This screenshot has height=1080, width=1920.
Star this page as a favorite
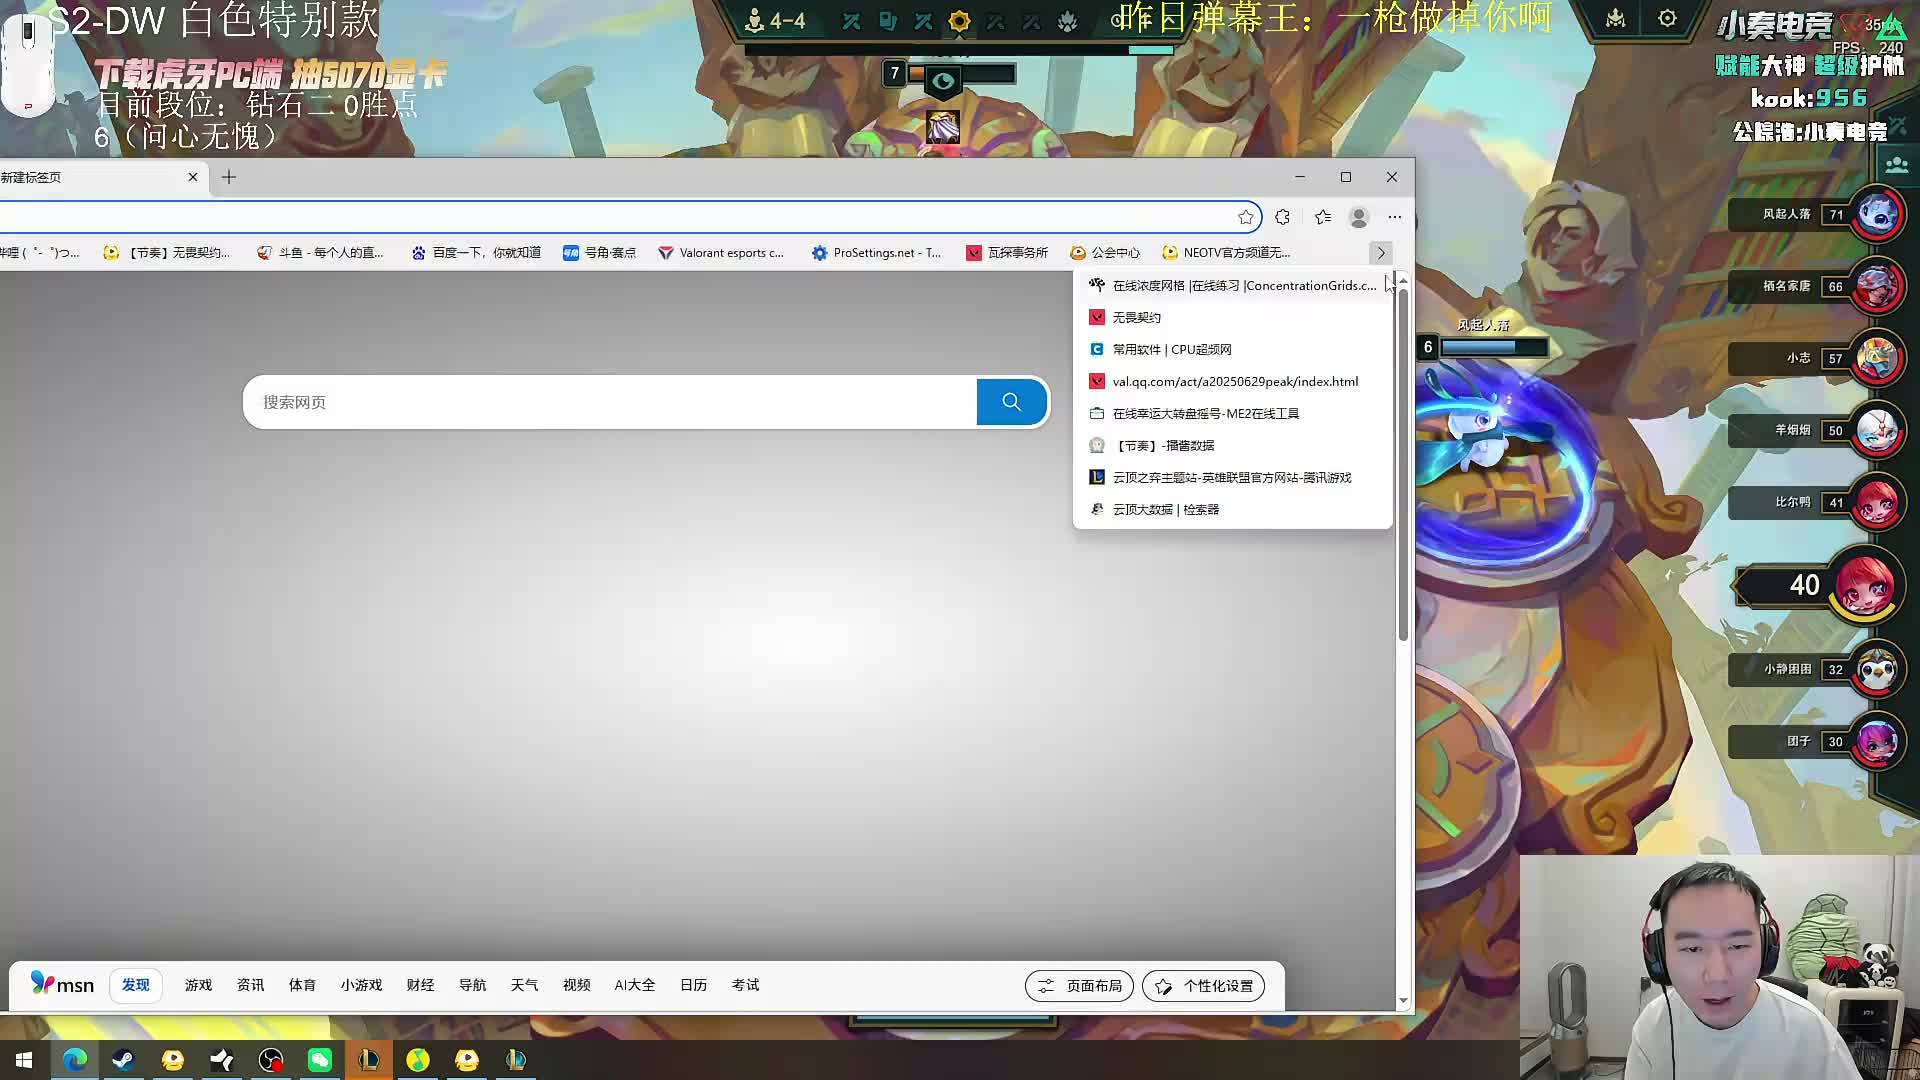point(1245,217)
